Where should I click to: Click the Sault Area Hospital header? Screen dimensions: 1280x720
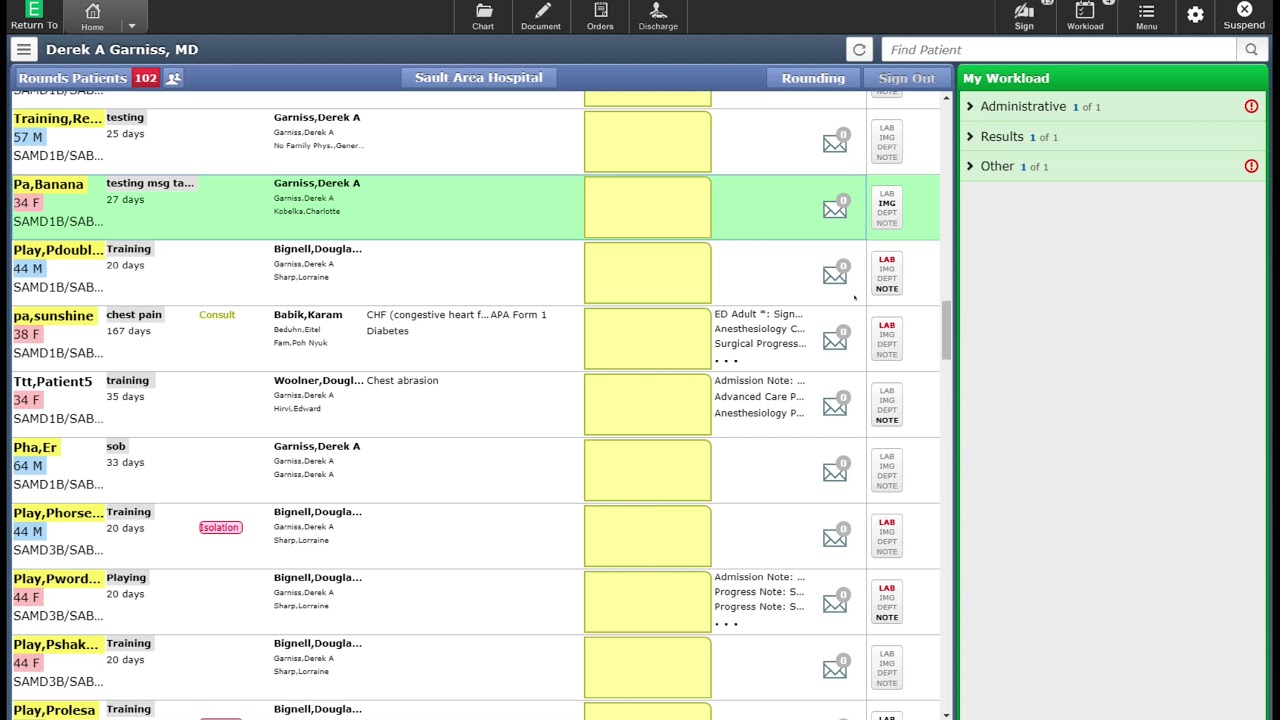click(478, 78)
